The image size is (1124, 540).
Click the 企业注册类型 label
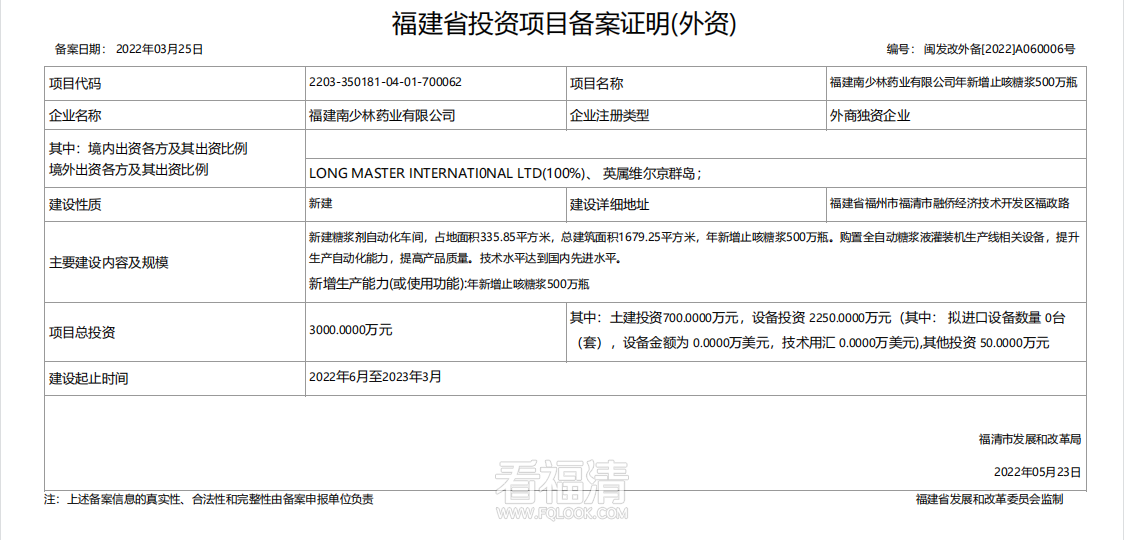pyautogui.click(x=609, y=115)
